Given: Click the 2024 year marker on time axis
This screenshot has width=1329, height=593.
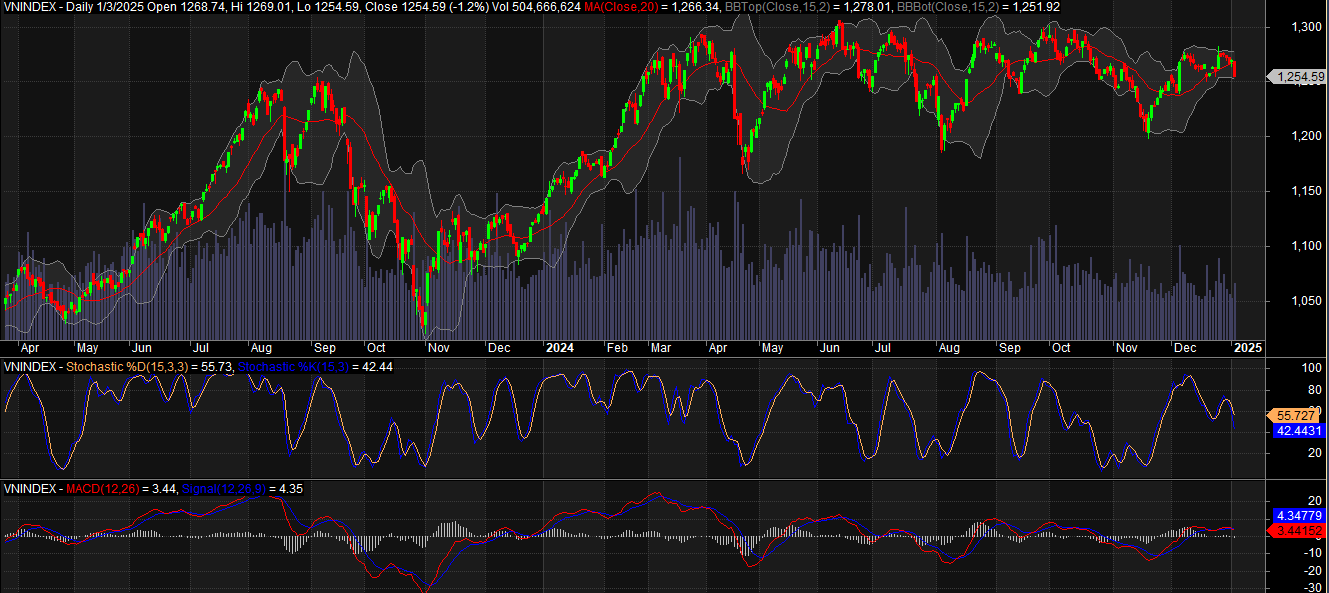Looking at the screenshot, I should pos(559,348).
